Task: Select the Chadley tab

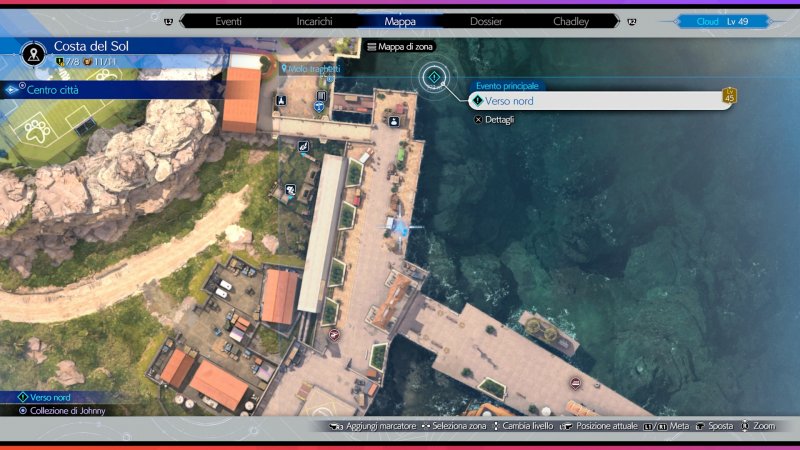Action: point(571,20)
